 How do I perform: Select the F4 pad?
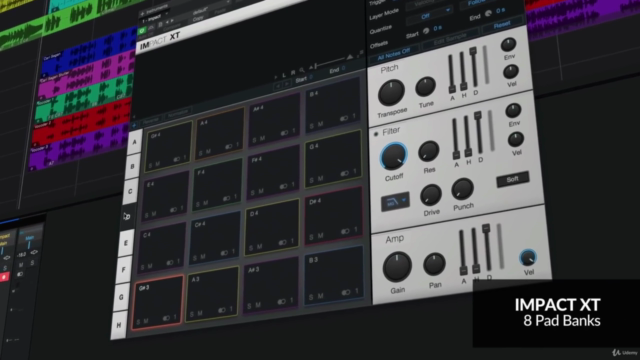tap(218, 186)
